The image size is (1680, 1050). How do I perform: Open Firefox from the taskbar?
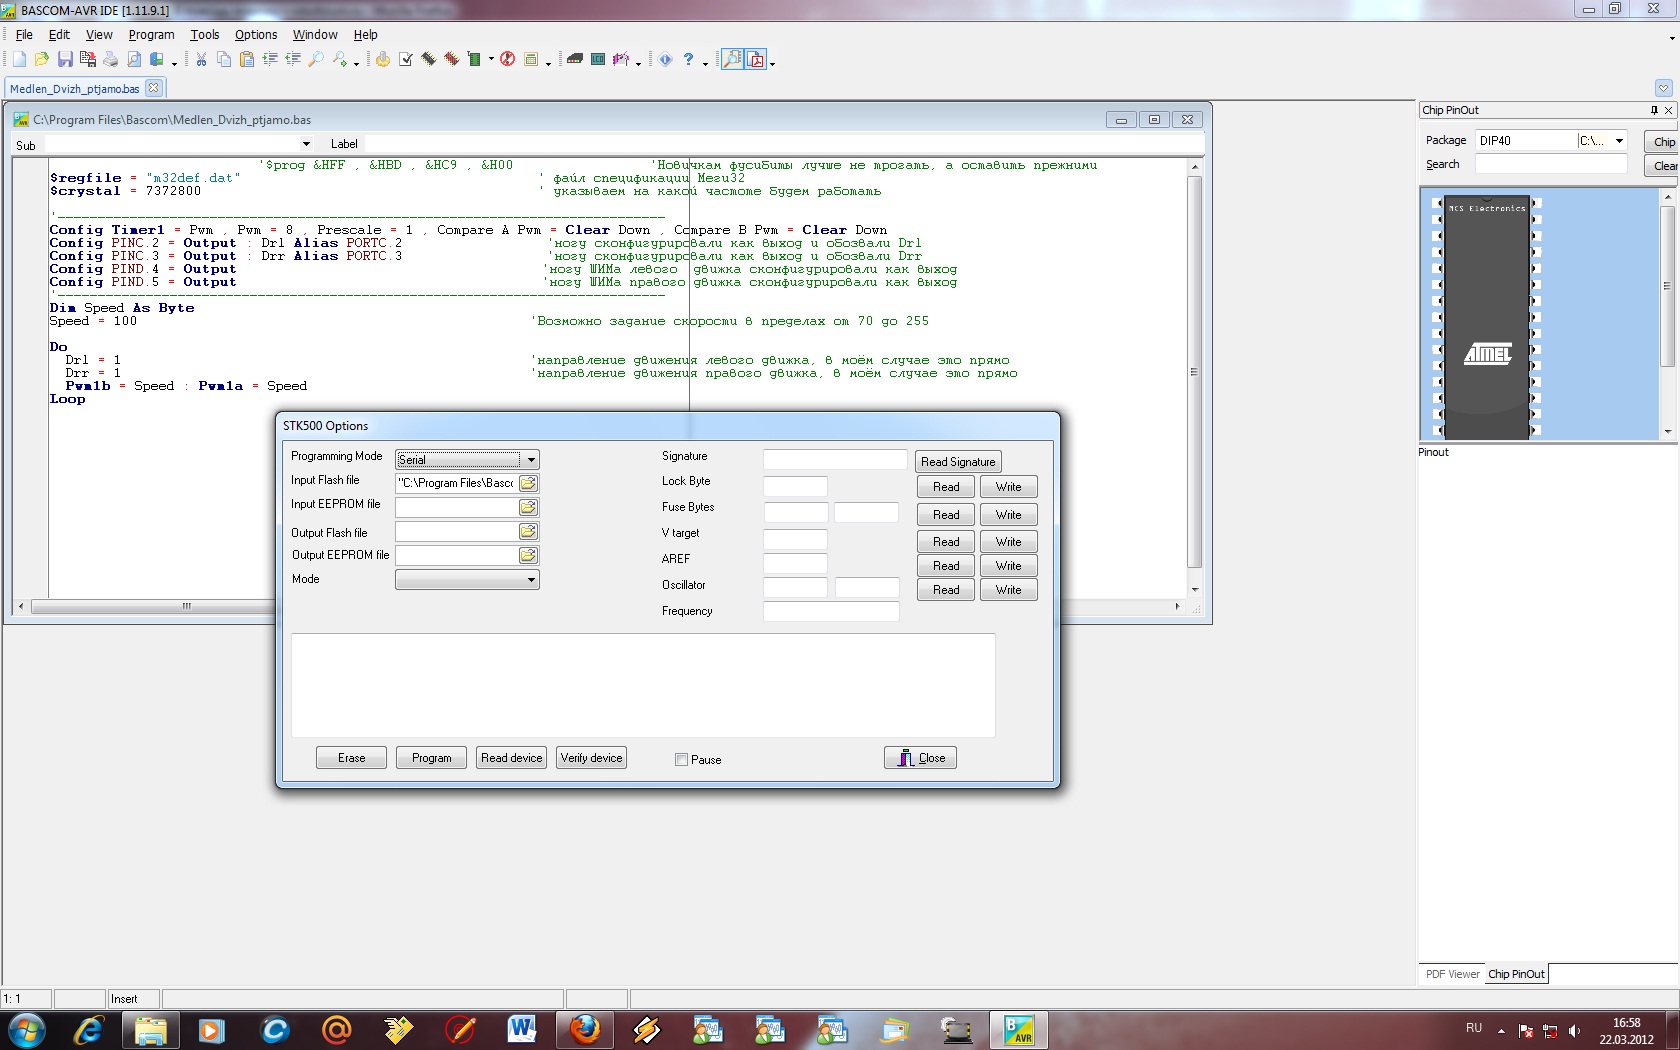[x=584, y=1029]
